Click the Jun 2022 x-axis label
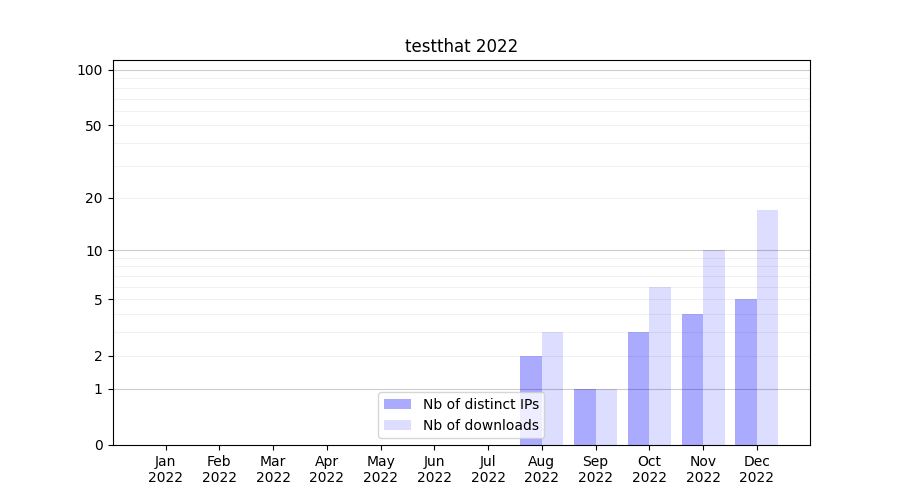The image size is (900, 500). 434,469
